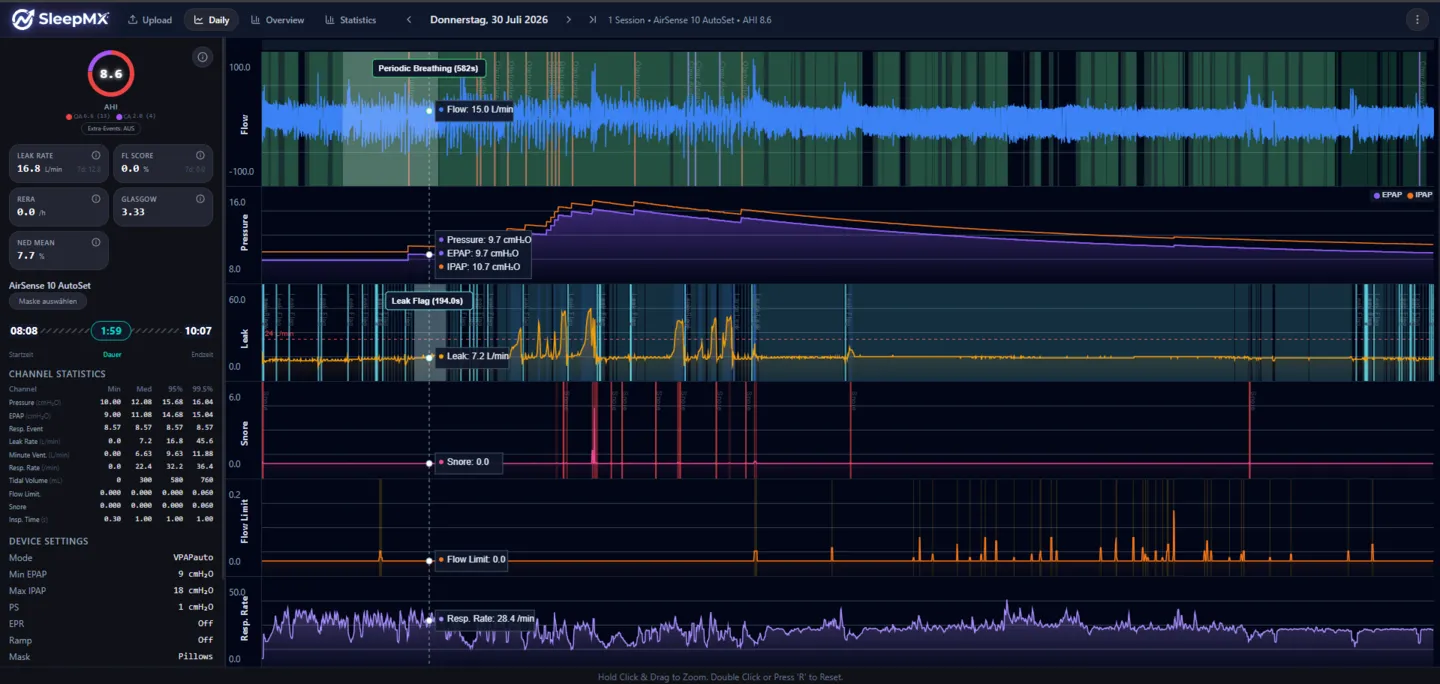The image size is (1440, 684).
Task: Click the NED Mean 7.7 card
Action: coord(58,250)
